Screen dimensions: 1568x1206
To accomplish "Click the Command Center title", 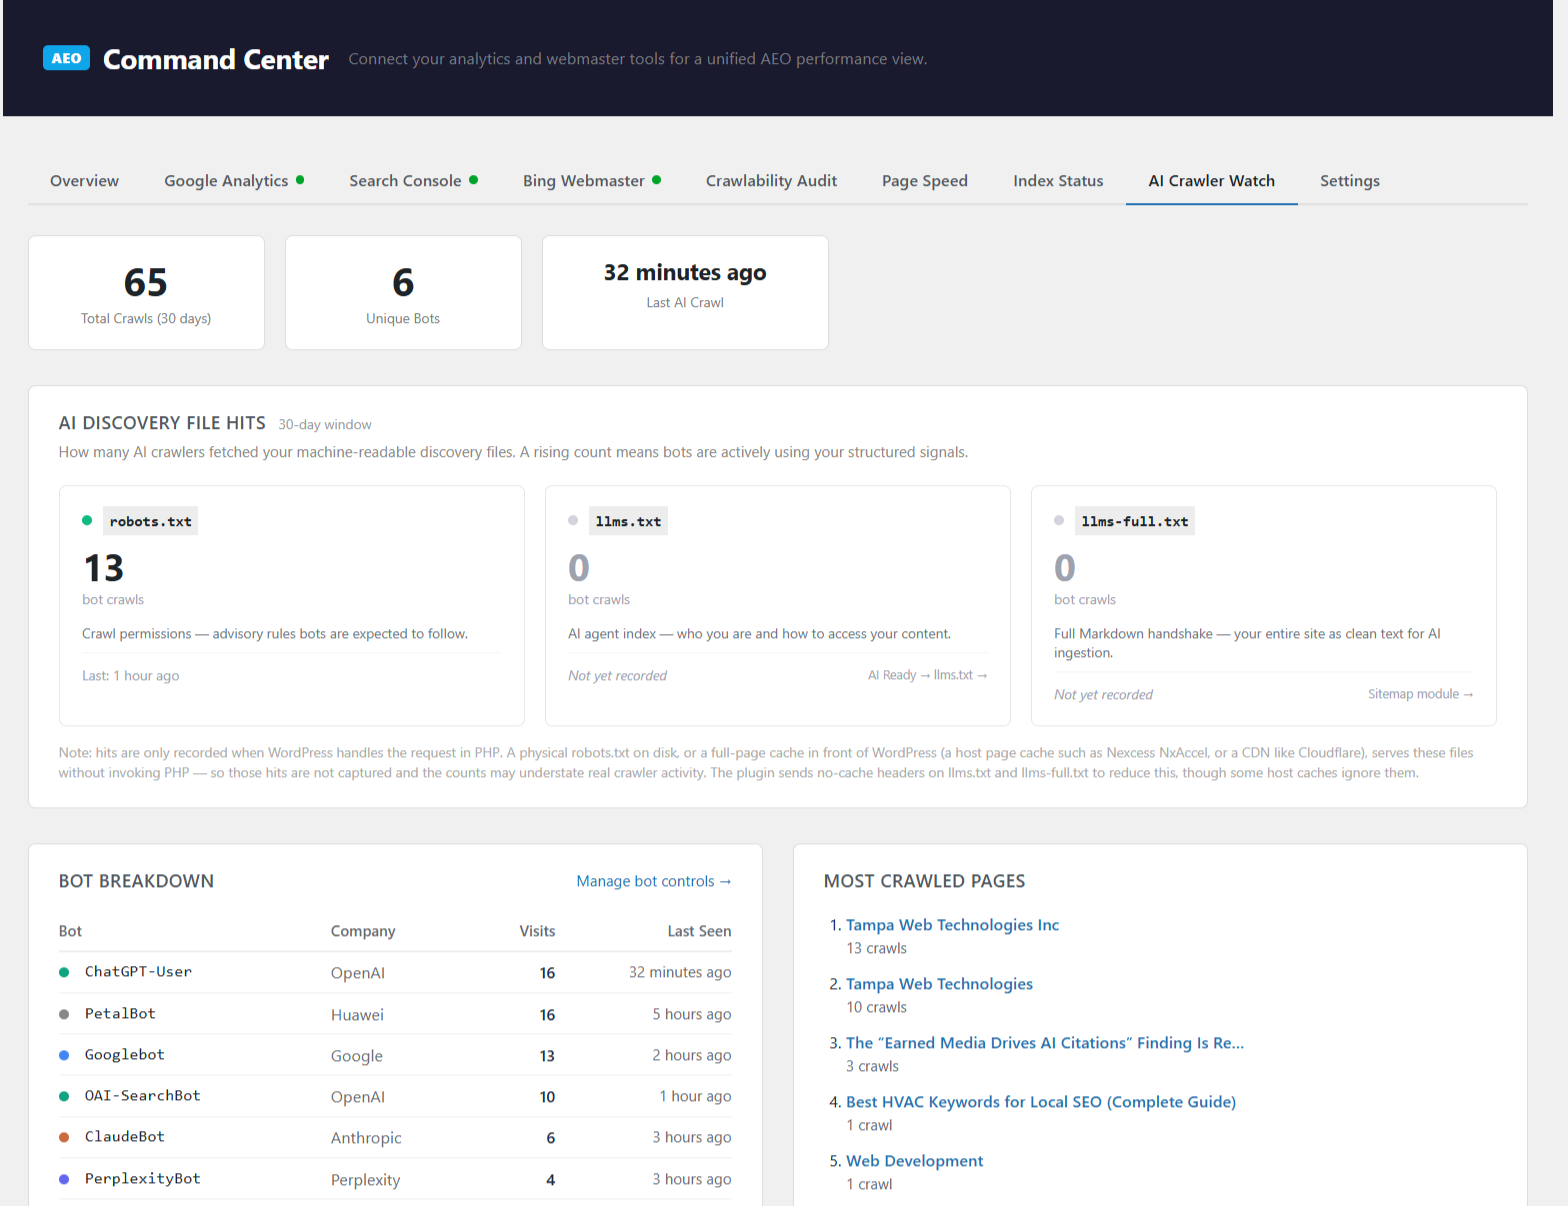I will click(x=216, y=59).
